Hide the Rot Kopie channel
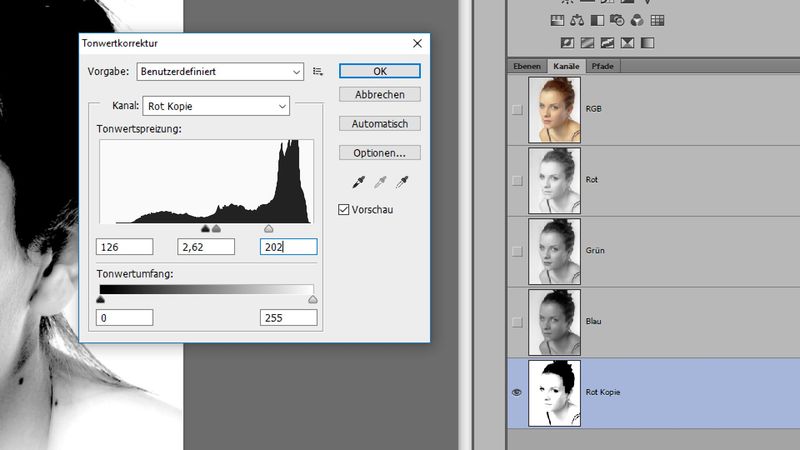 point(517,392)
